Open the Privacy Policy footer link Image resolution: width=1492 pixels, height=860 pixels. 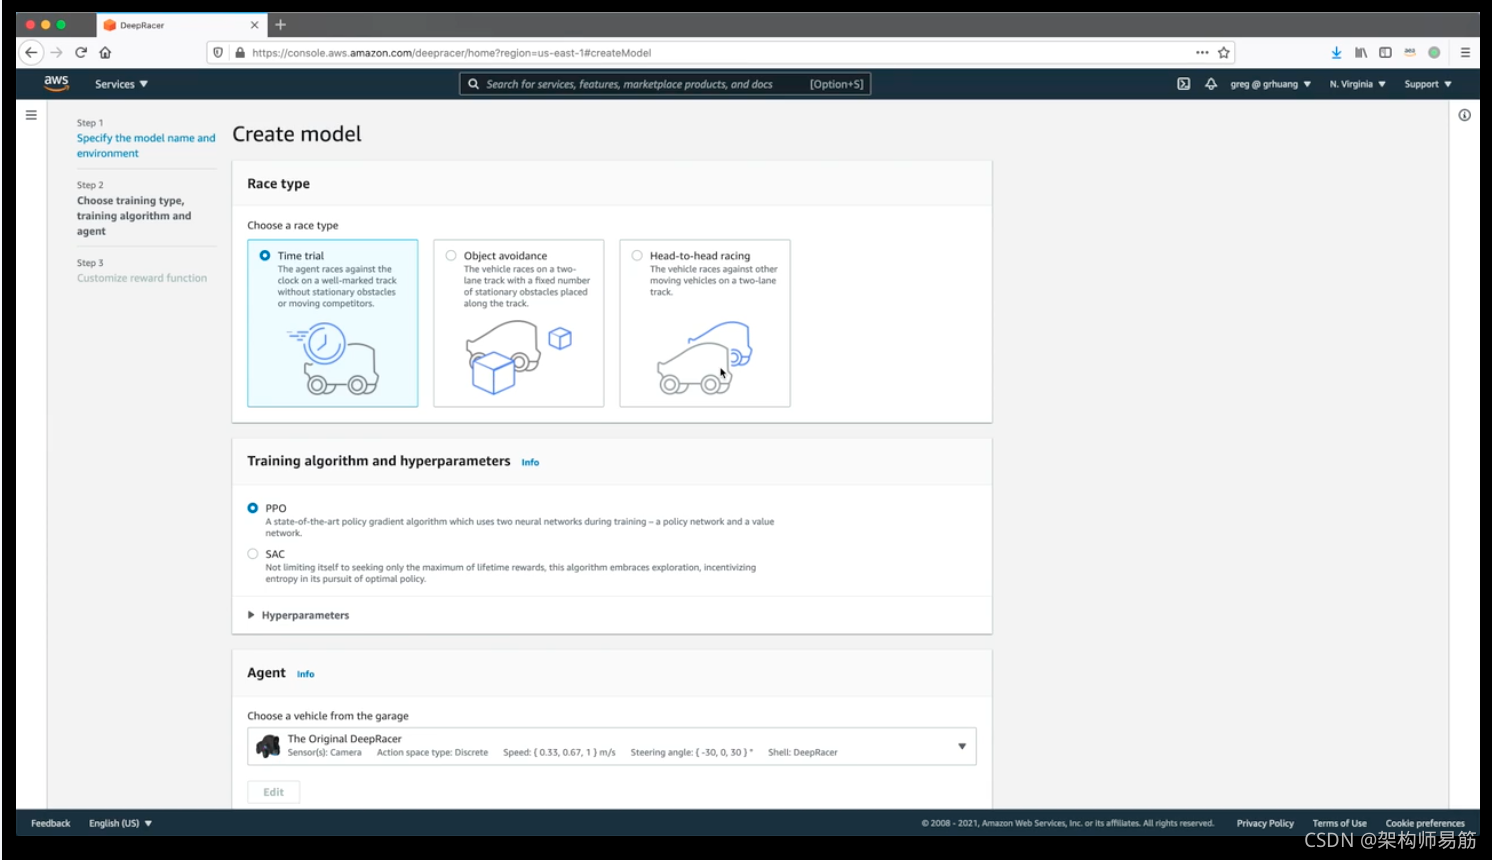coord(1265,824)
